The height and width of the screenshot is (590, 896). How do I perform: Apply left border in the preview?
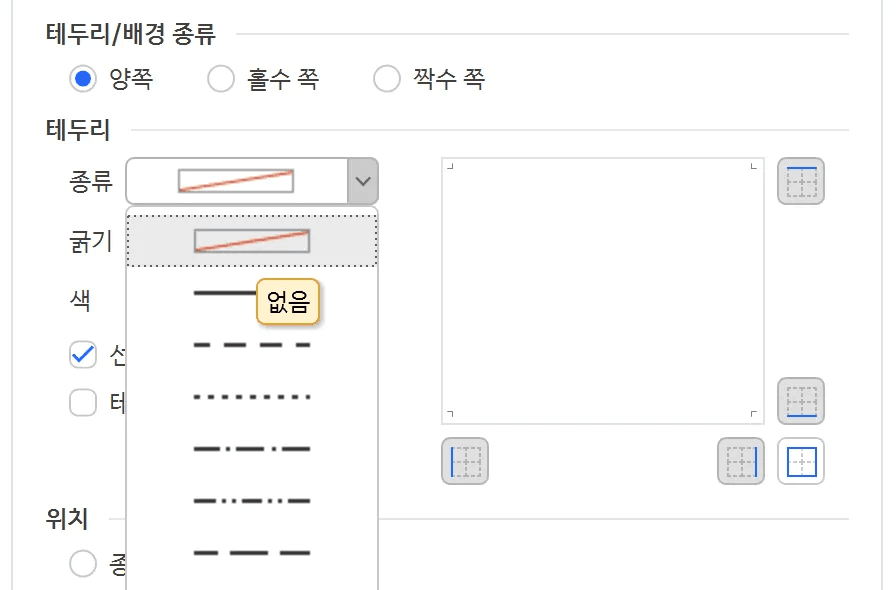pos(464,461)
